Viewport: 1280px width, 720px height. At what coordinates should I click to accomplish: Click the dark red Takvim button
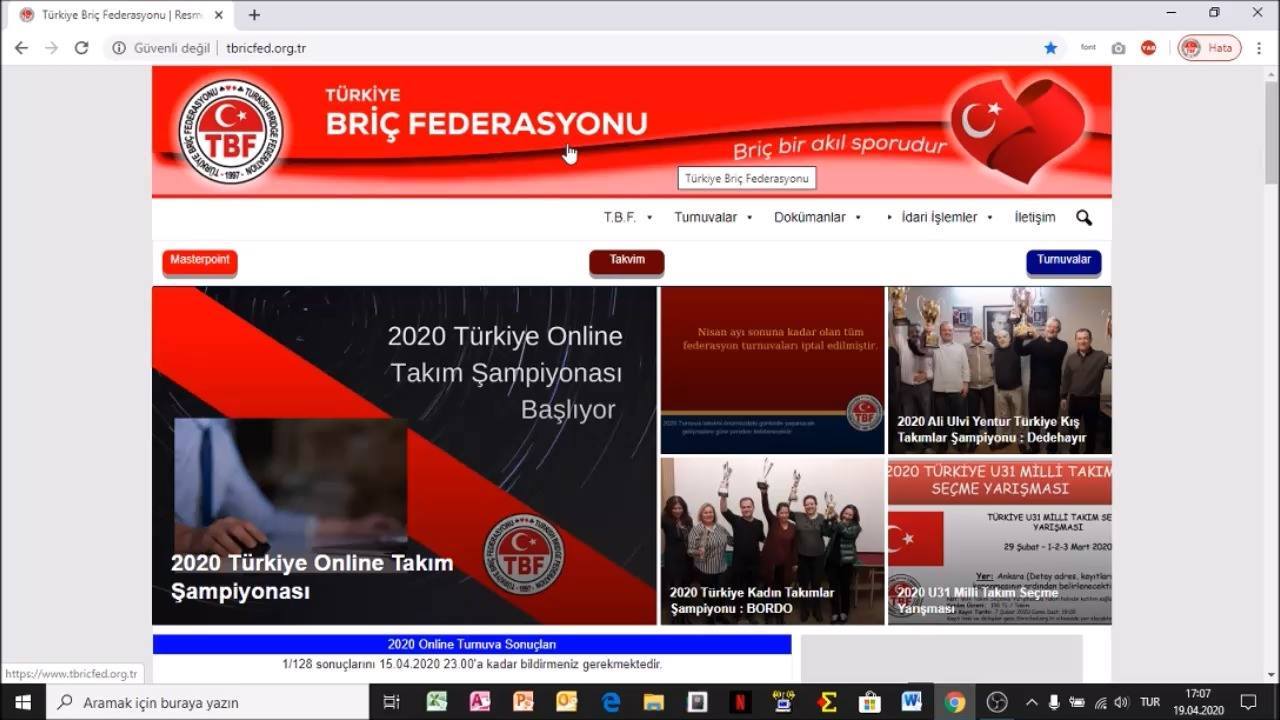pos(627,261)
